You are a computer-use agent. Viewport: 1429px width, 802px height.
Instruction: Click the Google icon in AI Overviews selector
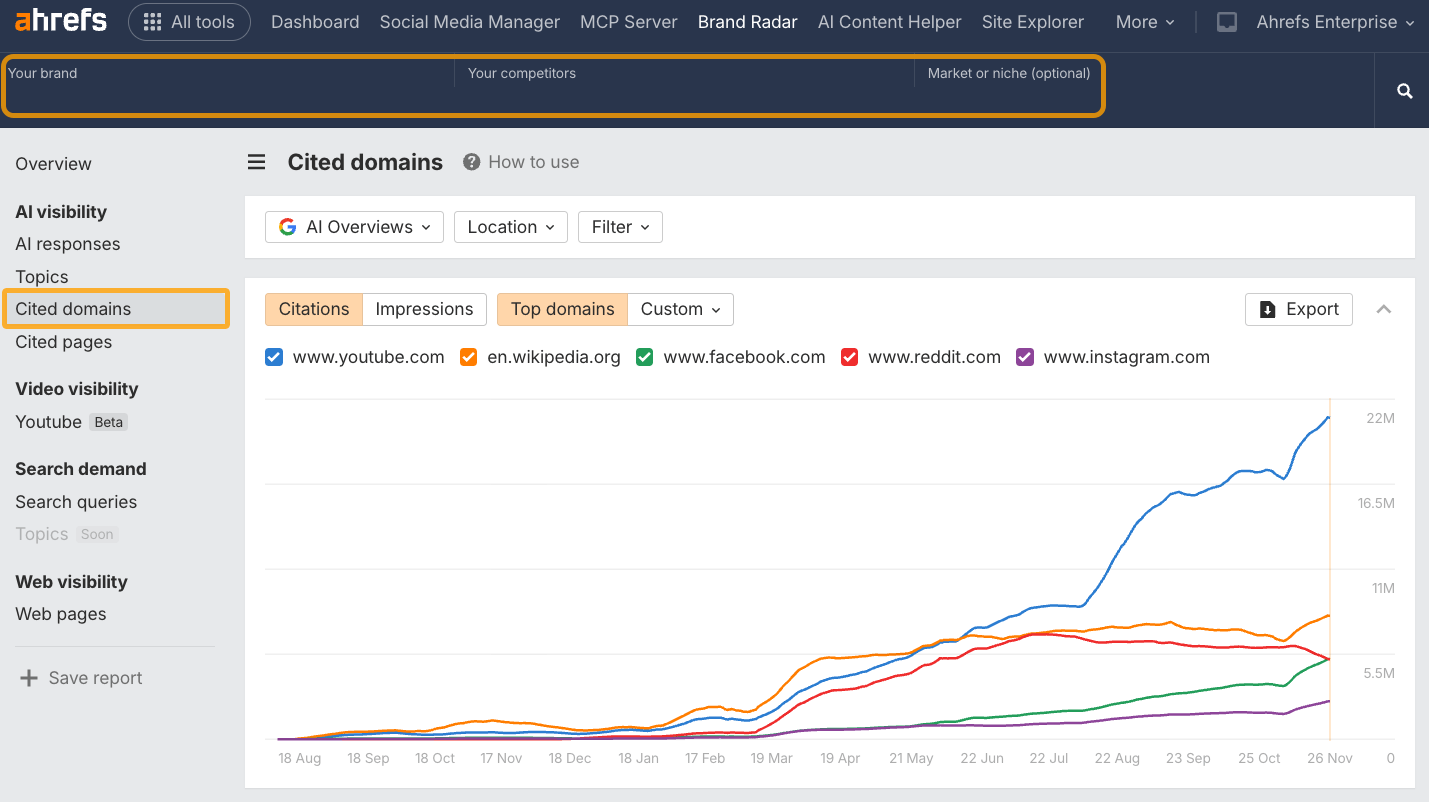[287, 227]
